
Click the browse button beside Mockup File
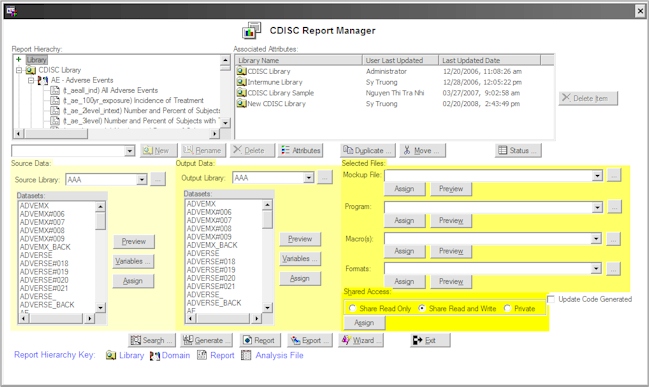click(614, 175)
